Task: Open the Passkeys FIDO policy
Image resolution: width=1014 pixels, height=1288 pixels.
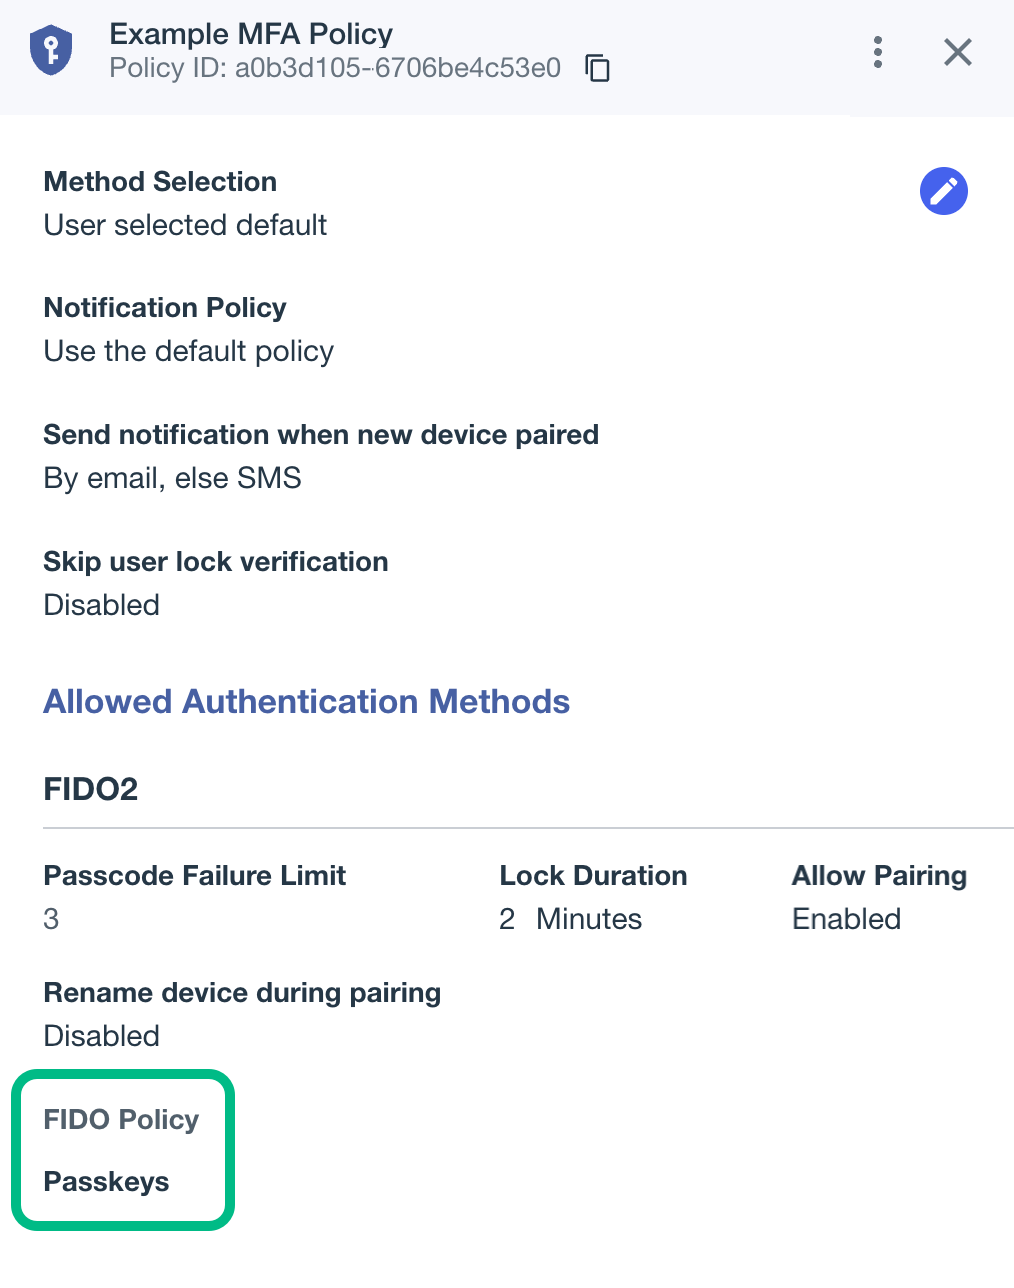Action: pyautogui.click(x=106, y=1182)
